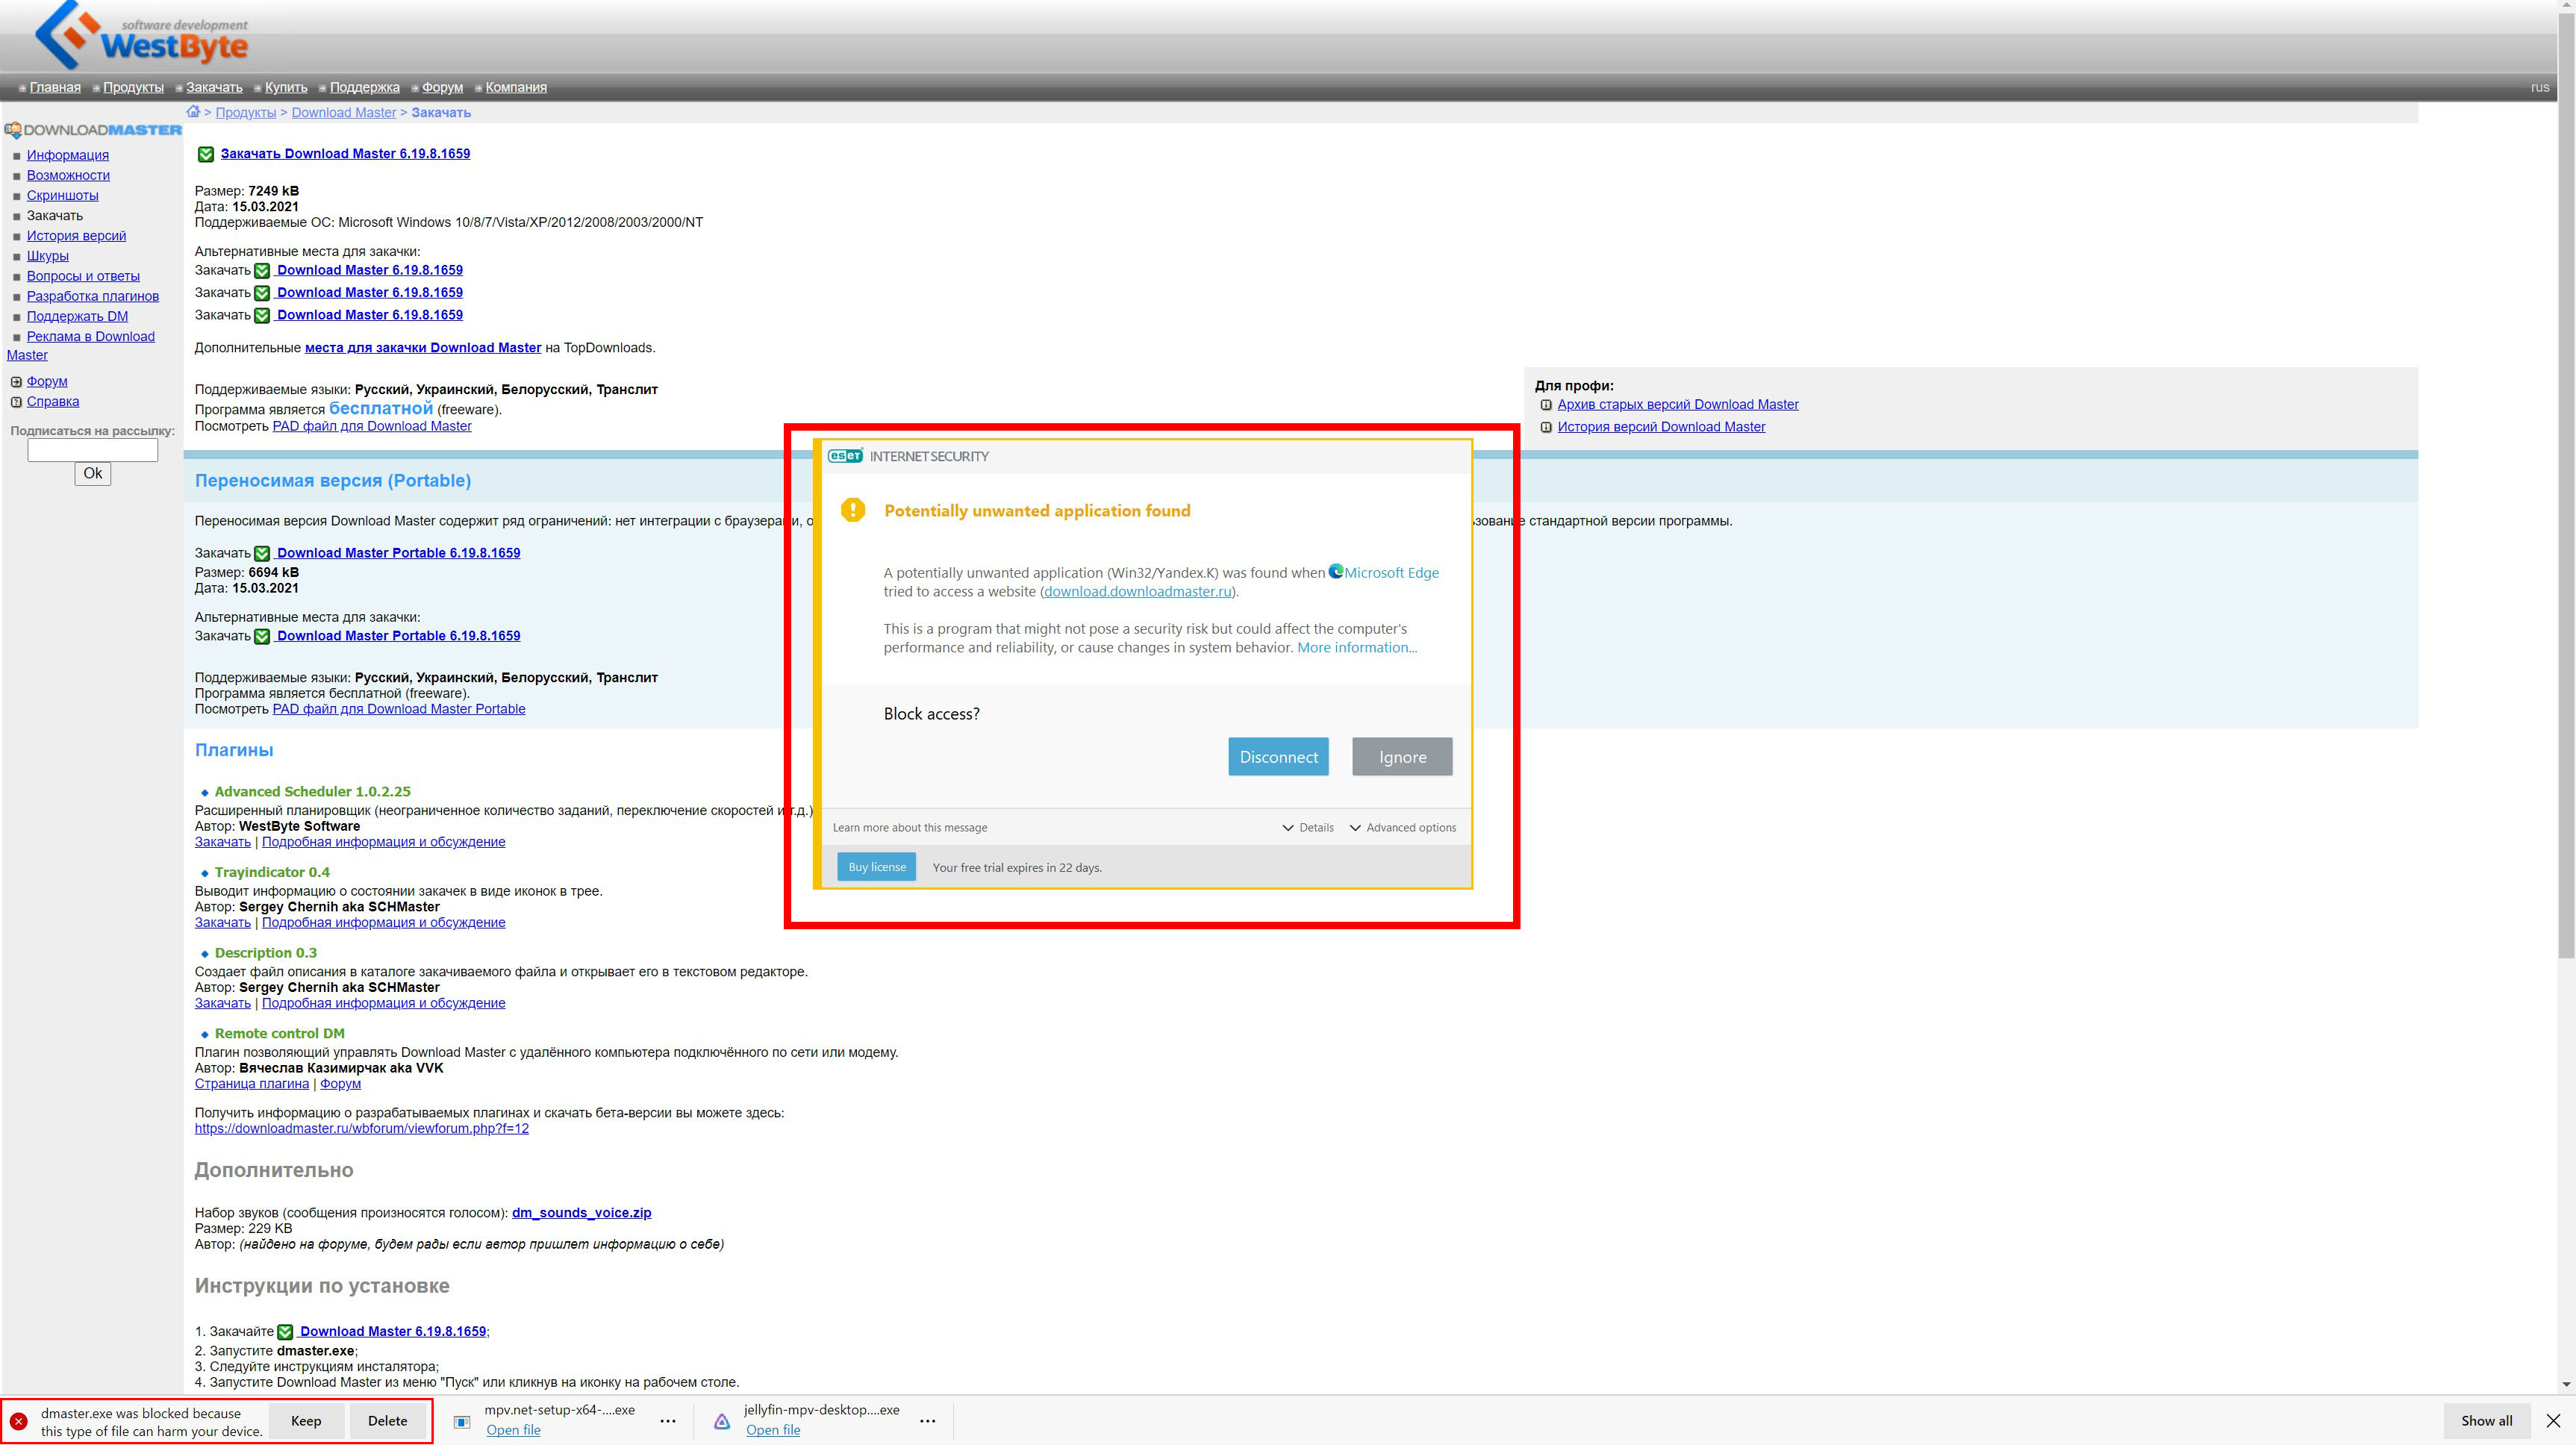The height and width of the screenshot is (1445, 2576).
Task: Click the WestByte logo
Action: point(141,36)
